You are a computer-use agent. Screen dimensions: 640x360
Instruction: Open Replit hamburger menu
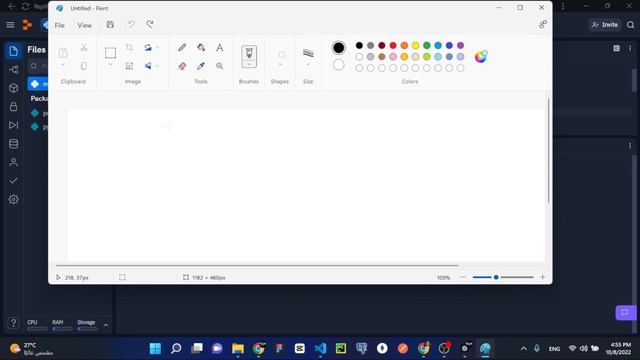10,25
